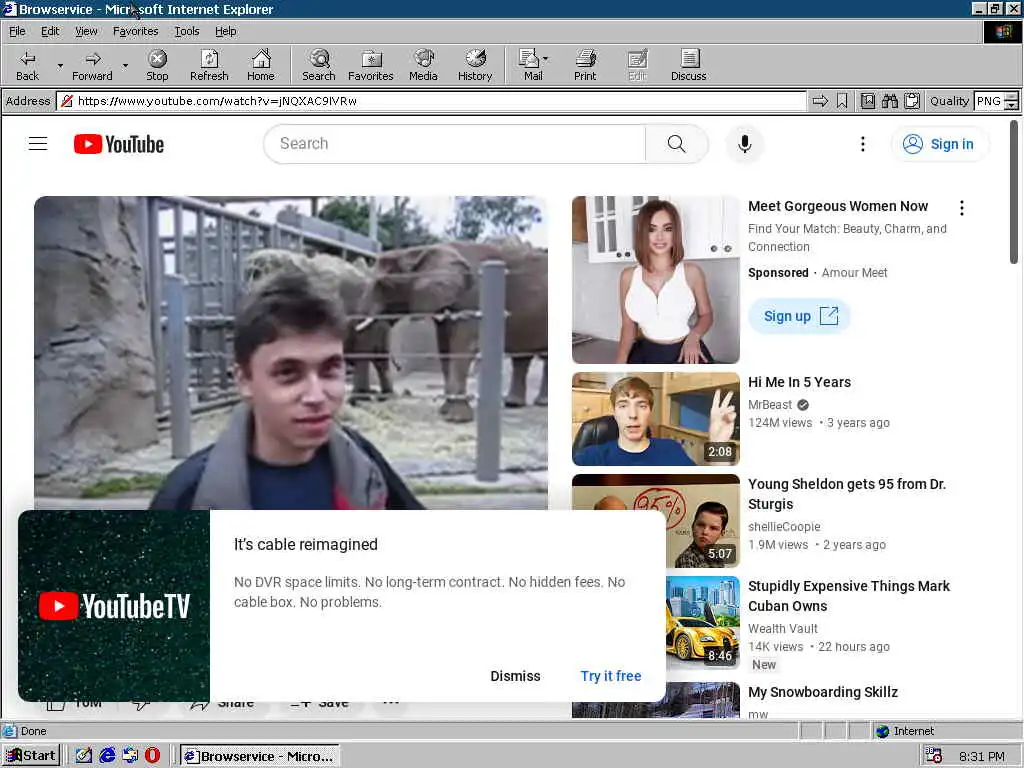Open the History toolbar pane
Viewport: 1024px width, 768px height.
point(475,65)
